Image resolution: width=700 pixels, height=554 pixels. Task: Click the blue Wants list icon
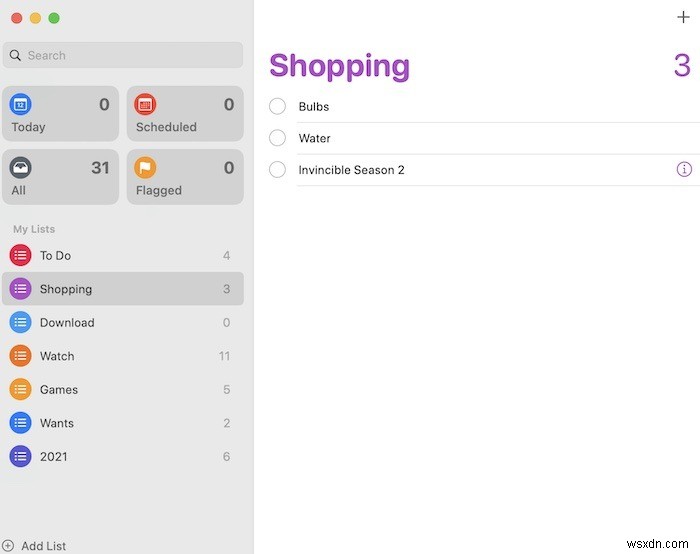click(x=21, y=423)
